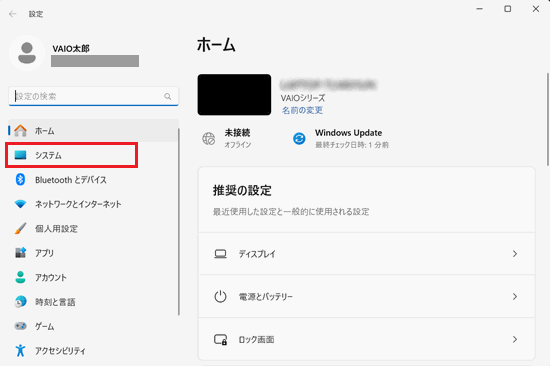Open アカウント settings category
Image resolution: width=550 pixels, height=366 pixels.
point(93,278)
